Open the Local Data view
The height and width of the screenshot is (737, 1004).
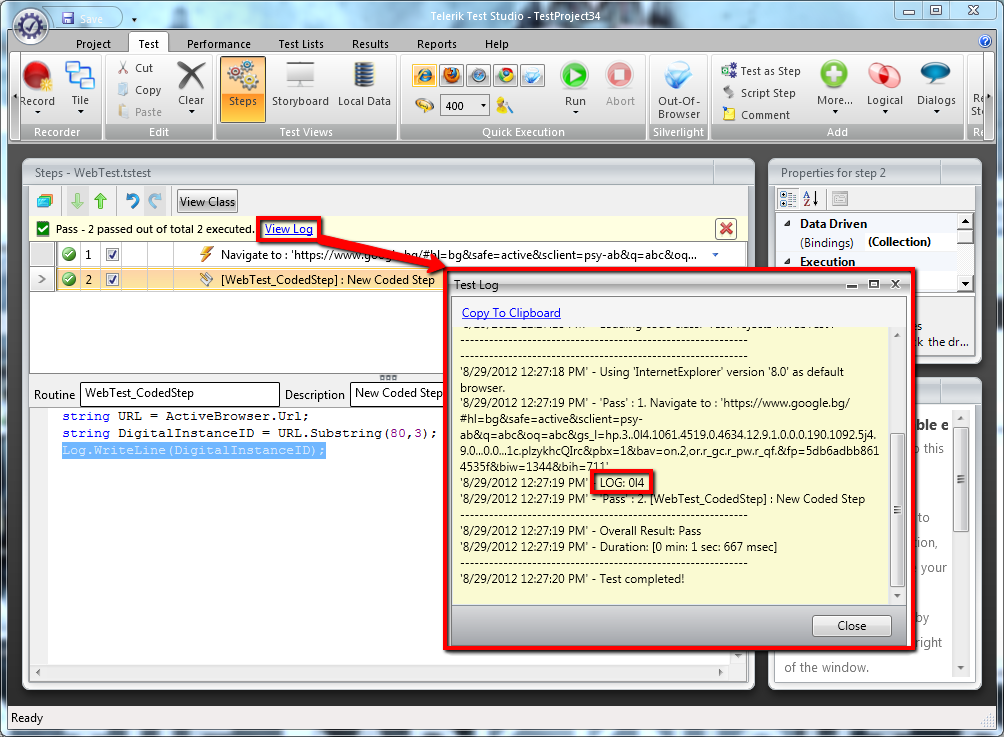coord(364,85)
